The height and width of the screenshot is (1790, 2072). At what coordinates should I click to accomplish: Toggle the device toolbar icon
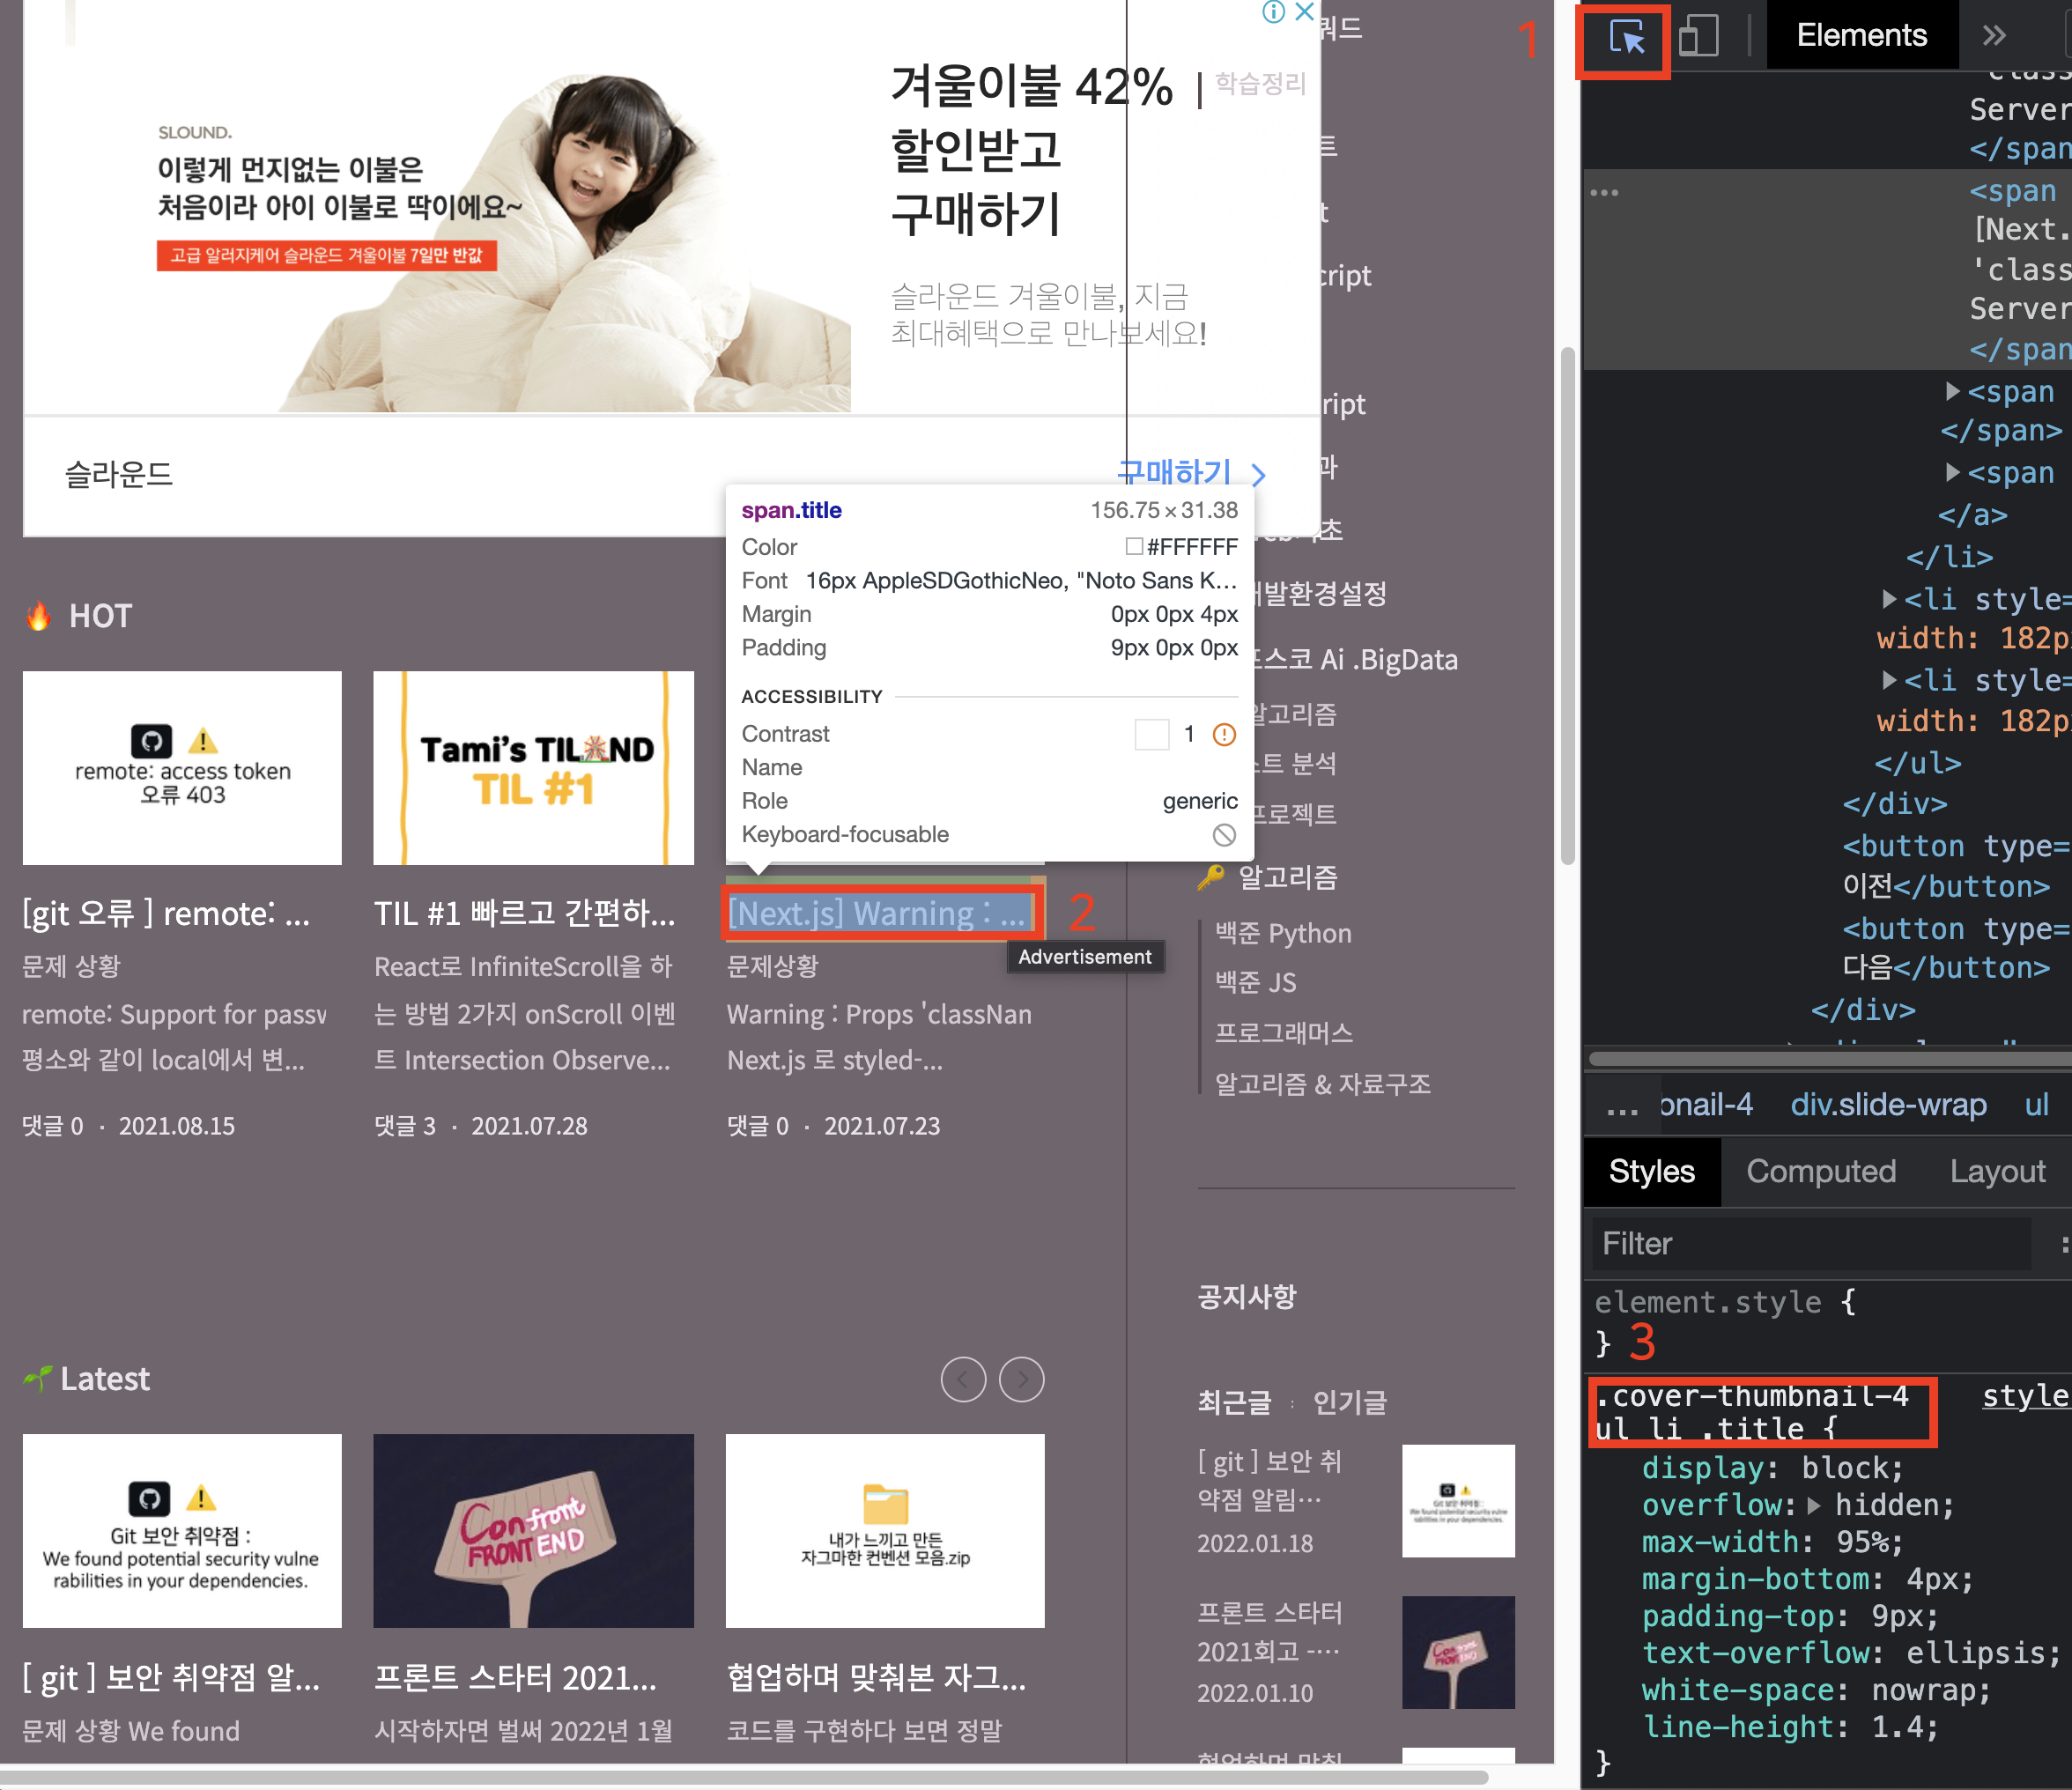(x=1698, y=37)
